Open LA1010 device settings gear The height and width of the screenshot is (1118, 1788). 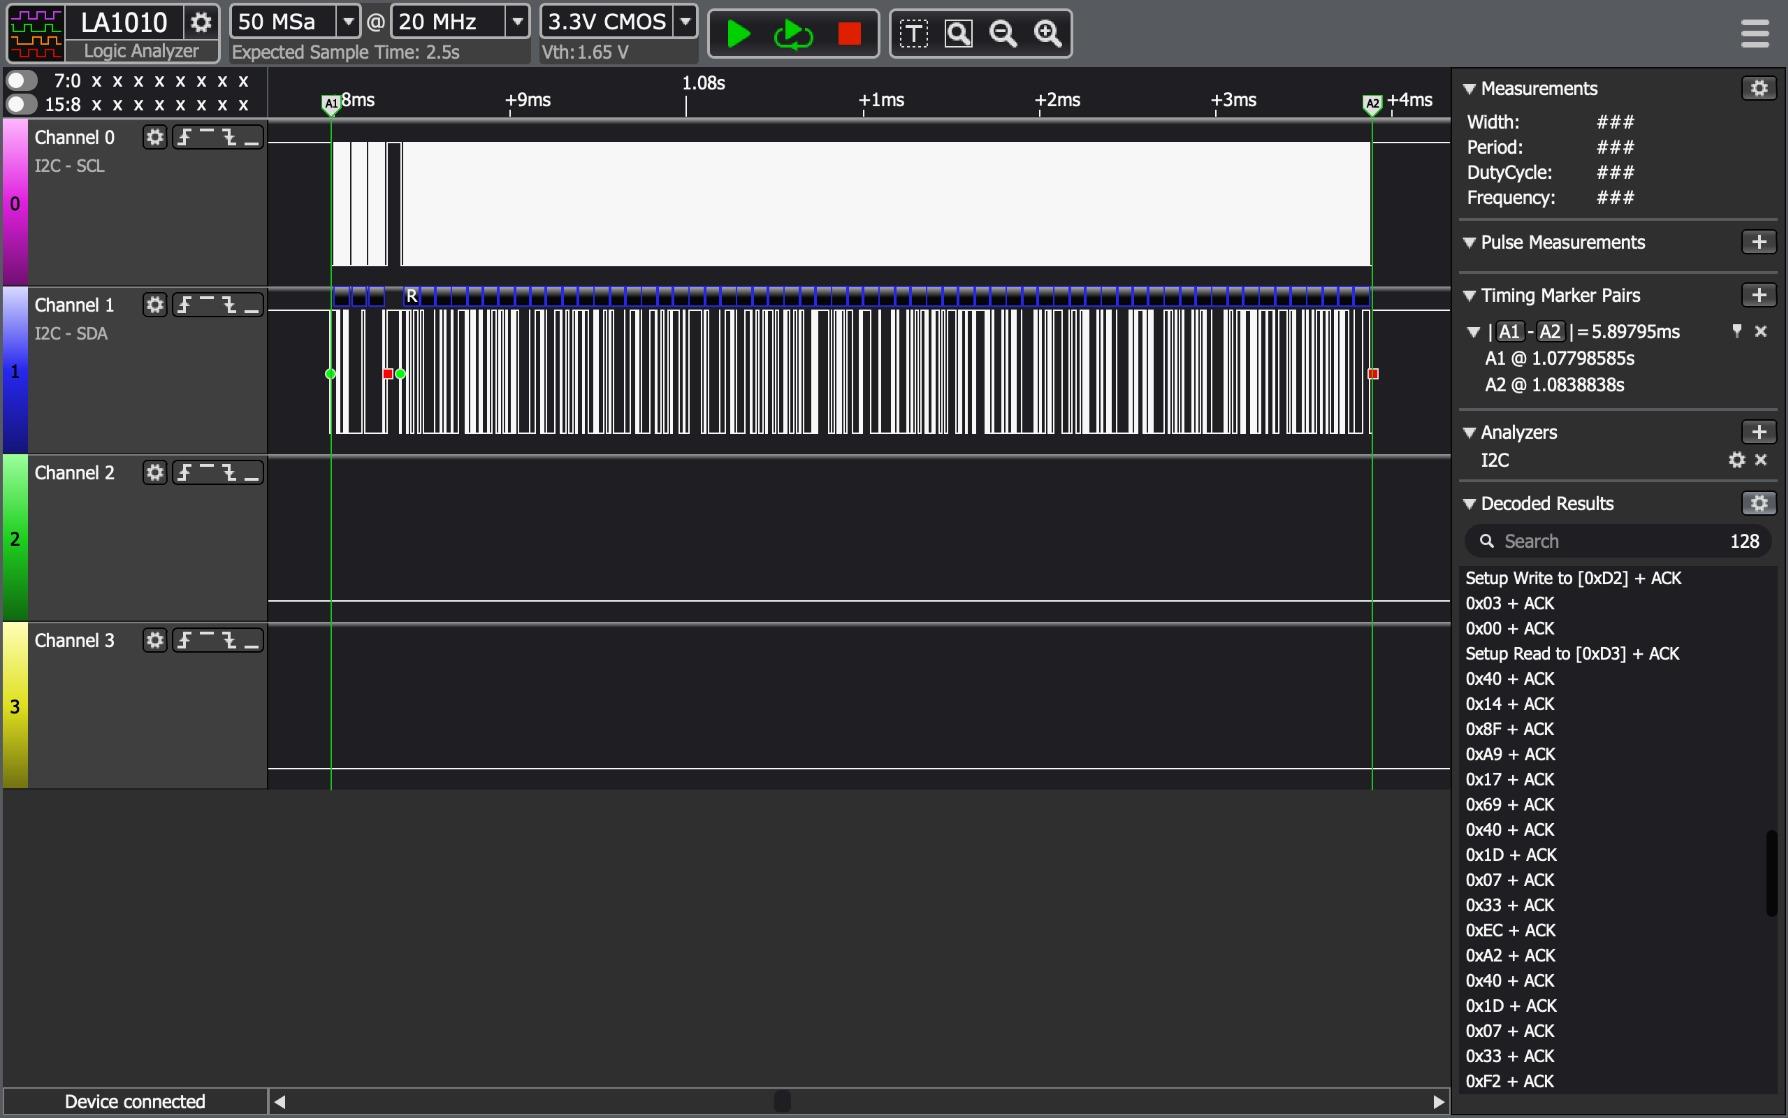pos(201,22)
